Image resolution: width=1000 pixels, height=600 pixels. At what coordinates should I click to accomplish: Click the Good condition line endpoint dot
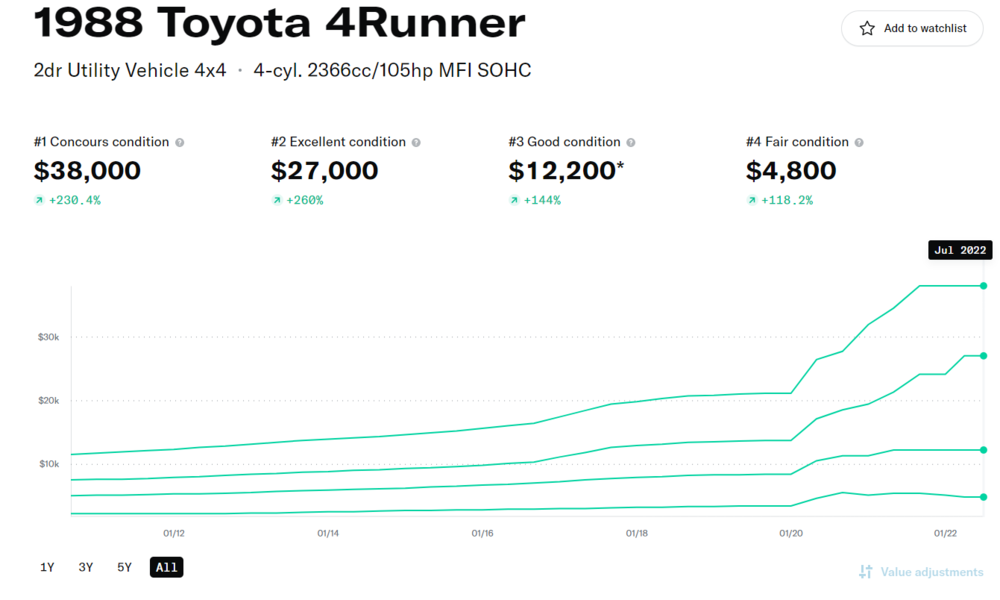point(984,450)
